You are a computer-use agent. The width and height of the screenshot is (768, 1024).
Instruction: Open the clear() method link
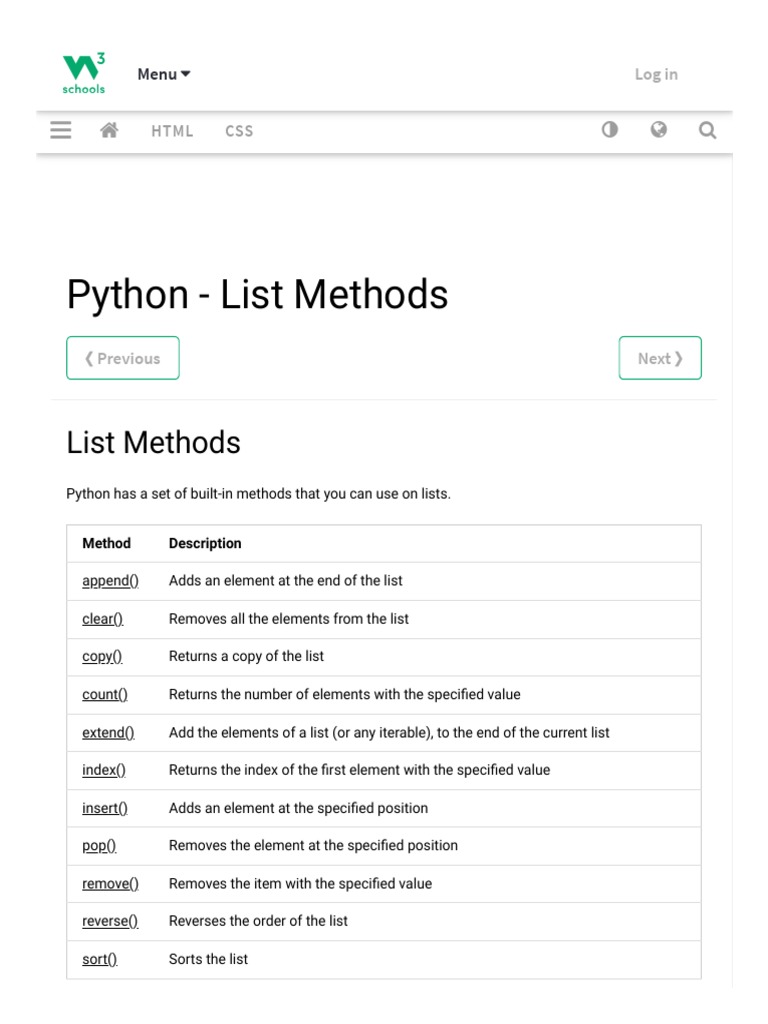102,619
